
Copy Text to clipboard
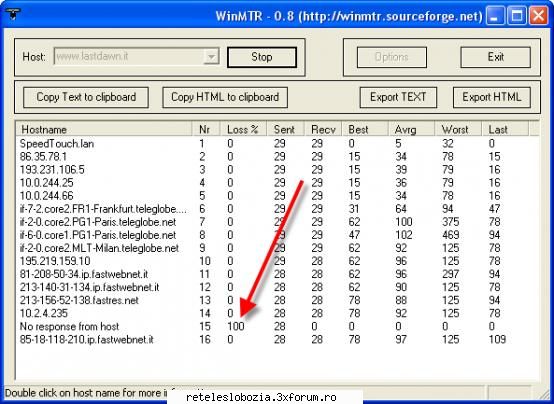tap(86, 97)
